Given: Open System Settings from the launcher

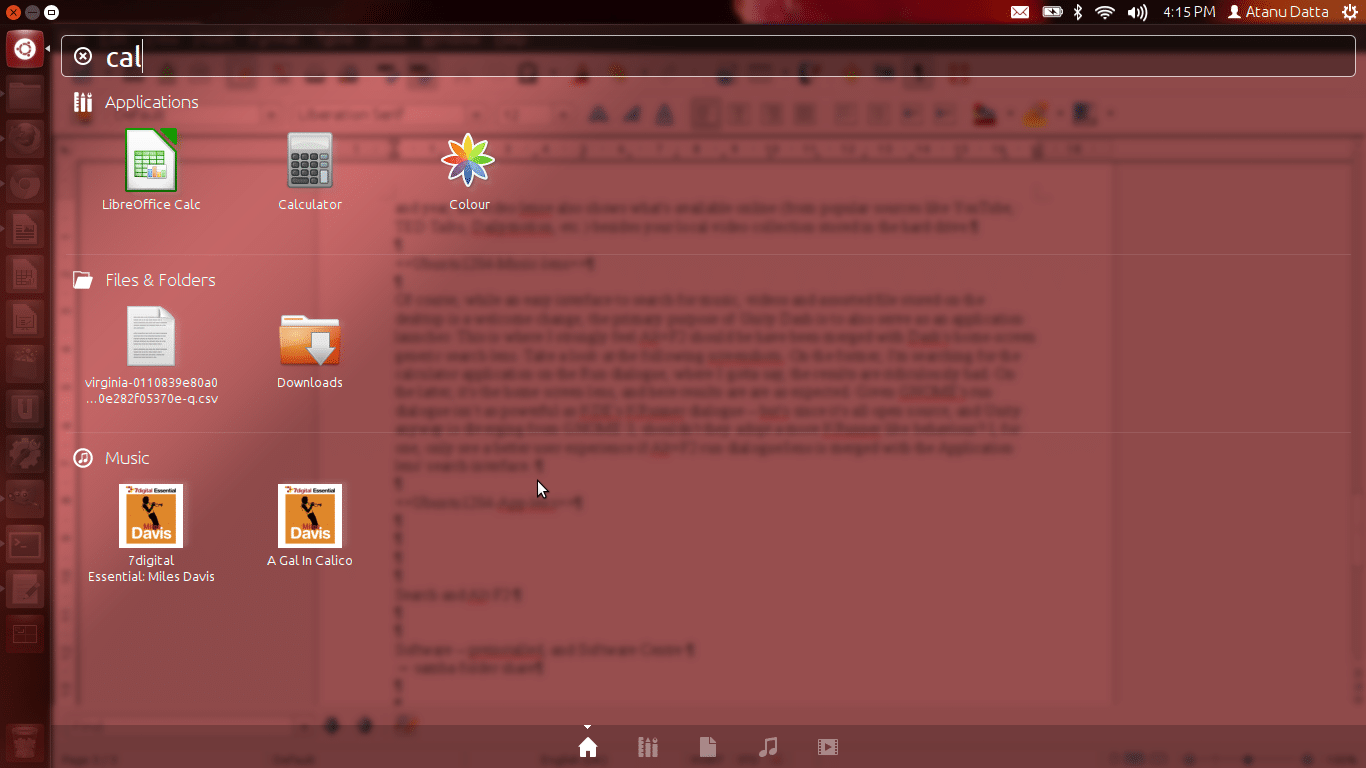Looking at the screenshot, I should tap(25, 455).
